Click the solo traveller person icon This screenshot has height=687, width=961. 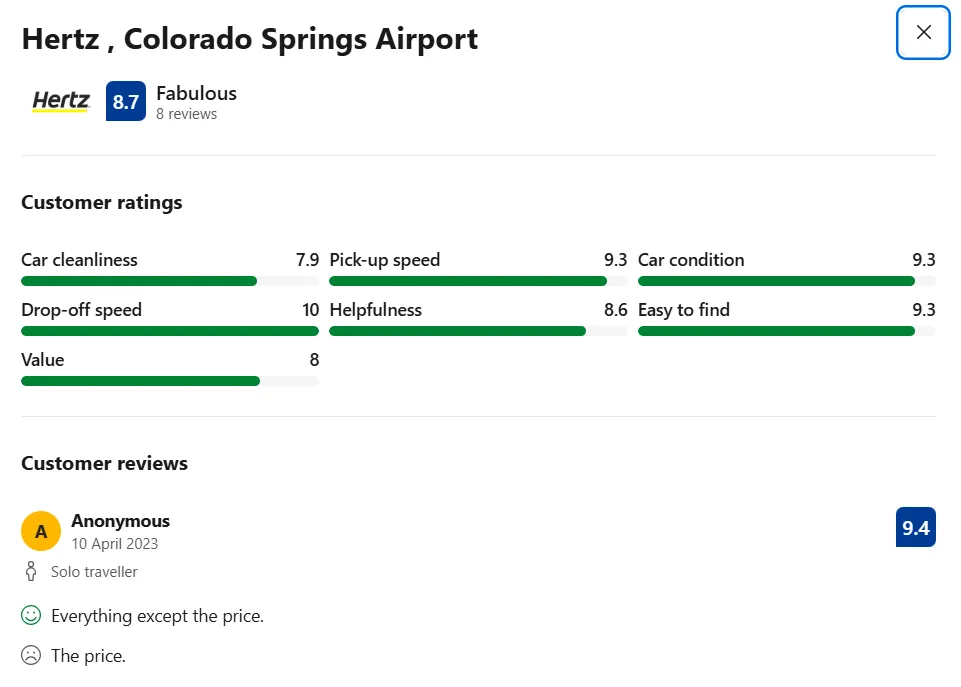(30, 572)
